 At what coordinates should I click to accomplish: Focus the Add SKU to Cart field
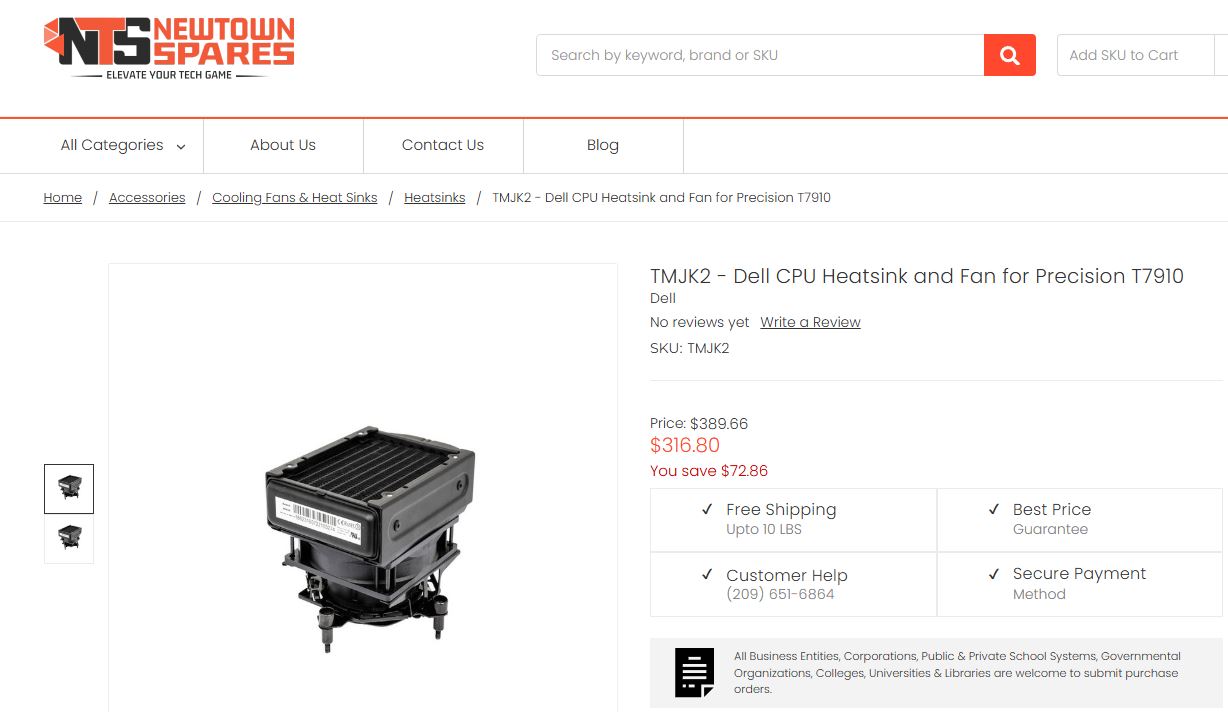1136,55
